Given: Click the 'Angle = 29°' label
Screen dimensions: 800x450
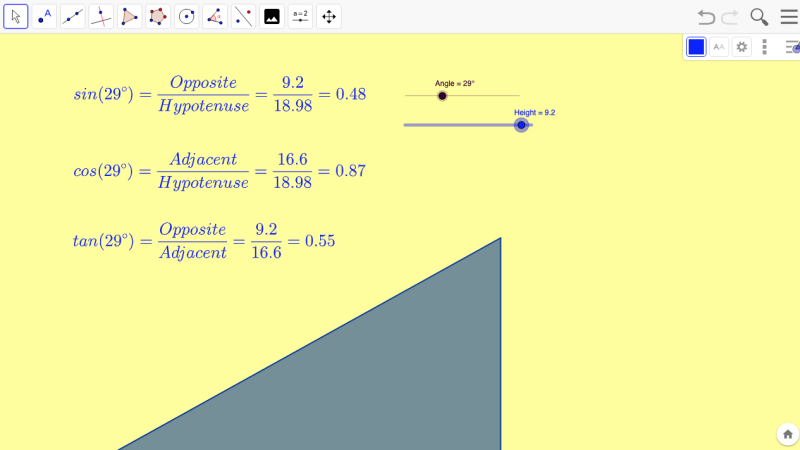Looking at the screenshot, I should coord(455,83).
